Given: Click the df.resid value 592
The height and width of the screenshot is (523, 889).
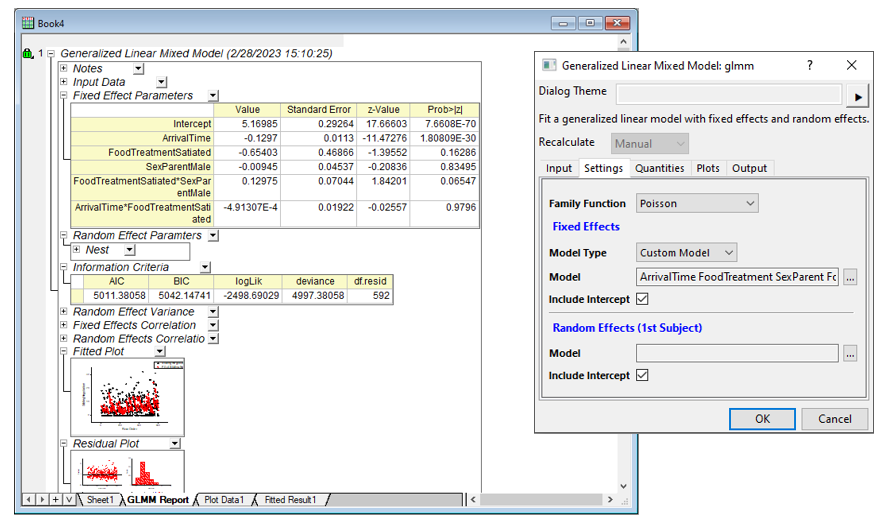Looking at the screenshot, I should click(370, 296).
